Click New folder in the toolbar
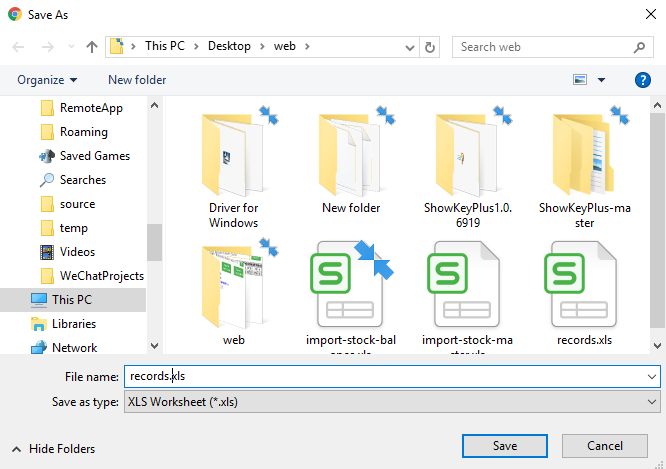666x469 pixels. [x=137, y=80]
